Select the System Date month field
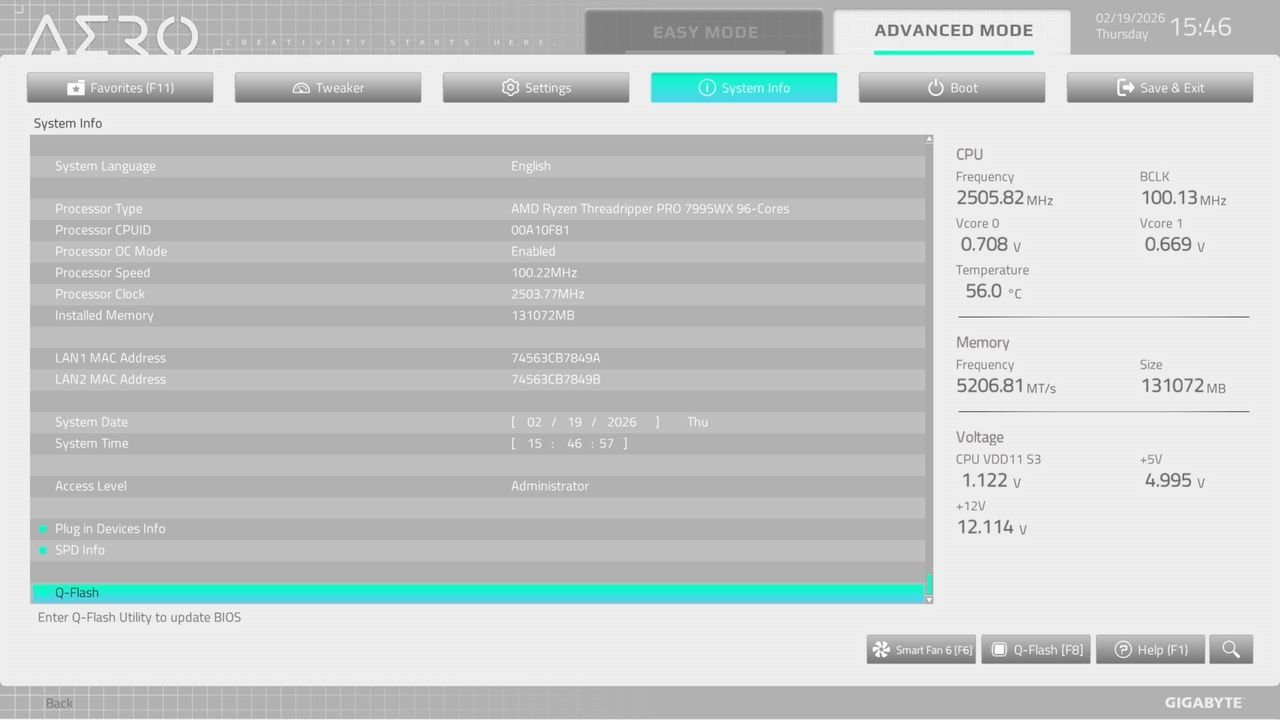This screenshot has width=1280, height=720. pos(534,421)
